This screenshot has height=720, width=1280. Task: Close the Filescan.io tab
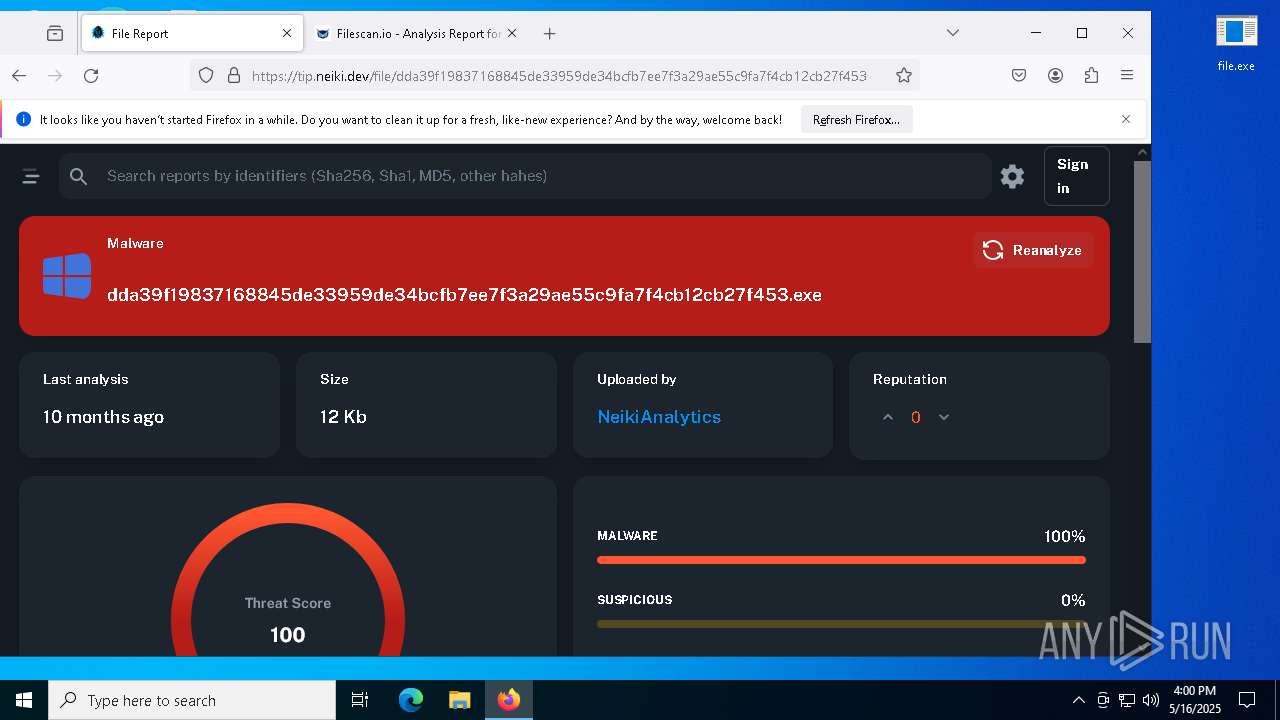click(x=512, y=33)
